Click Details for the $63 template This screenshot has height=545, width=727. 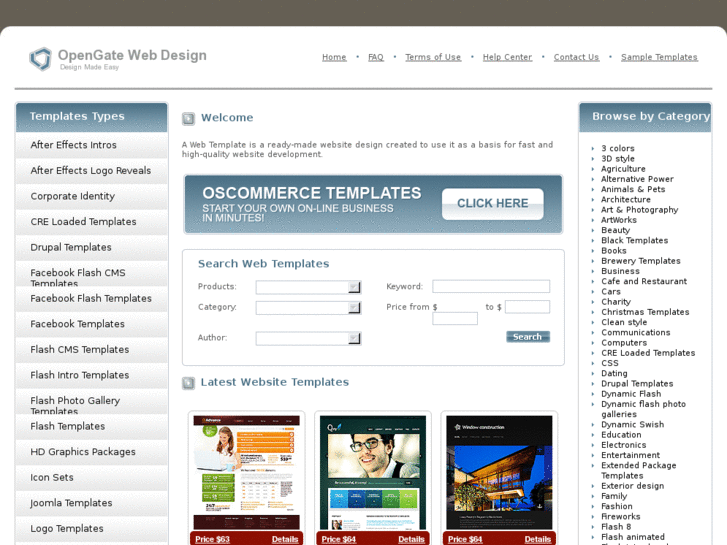coord(285,539)
